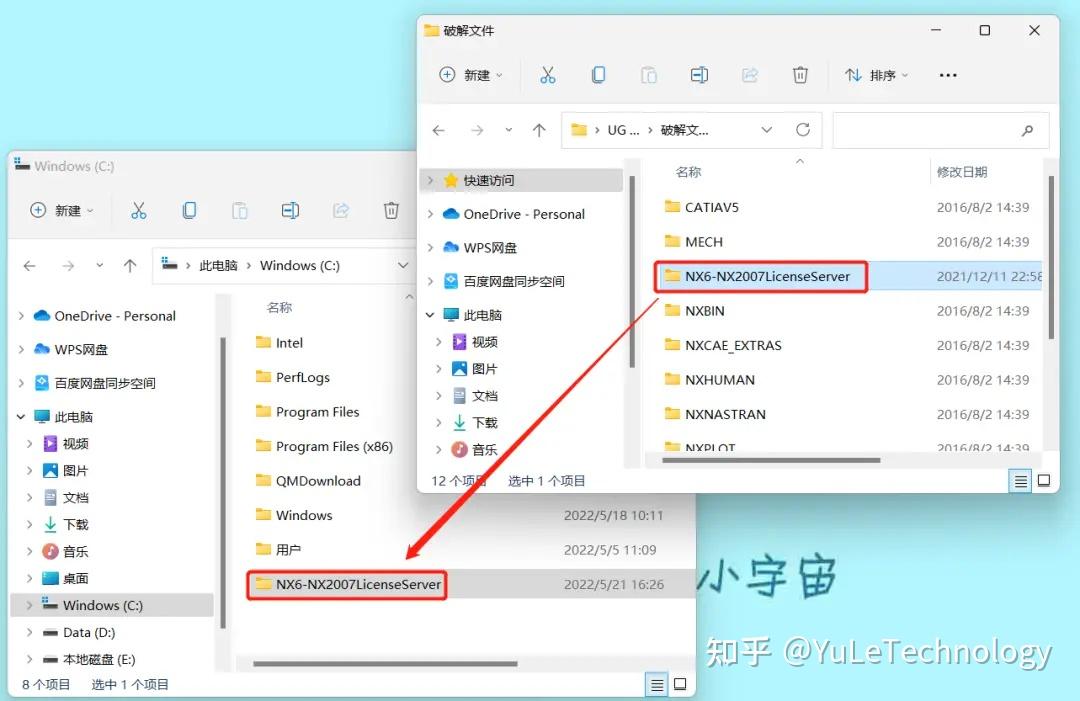
Task: Select the Cut icon in 破解文件 toolbar
Action: pyautogui.click(x=548, y=75)
